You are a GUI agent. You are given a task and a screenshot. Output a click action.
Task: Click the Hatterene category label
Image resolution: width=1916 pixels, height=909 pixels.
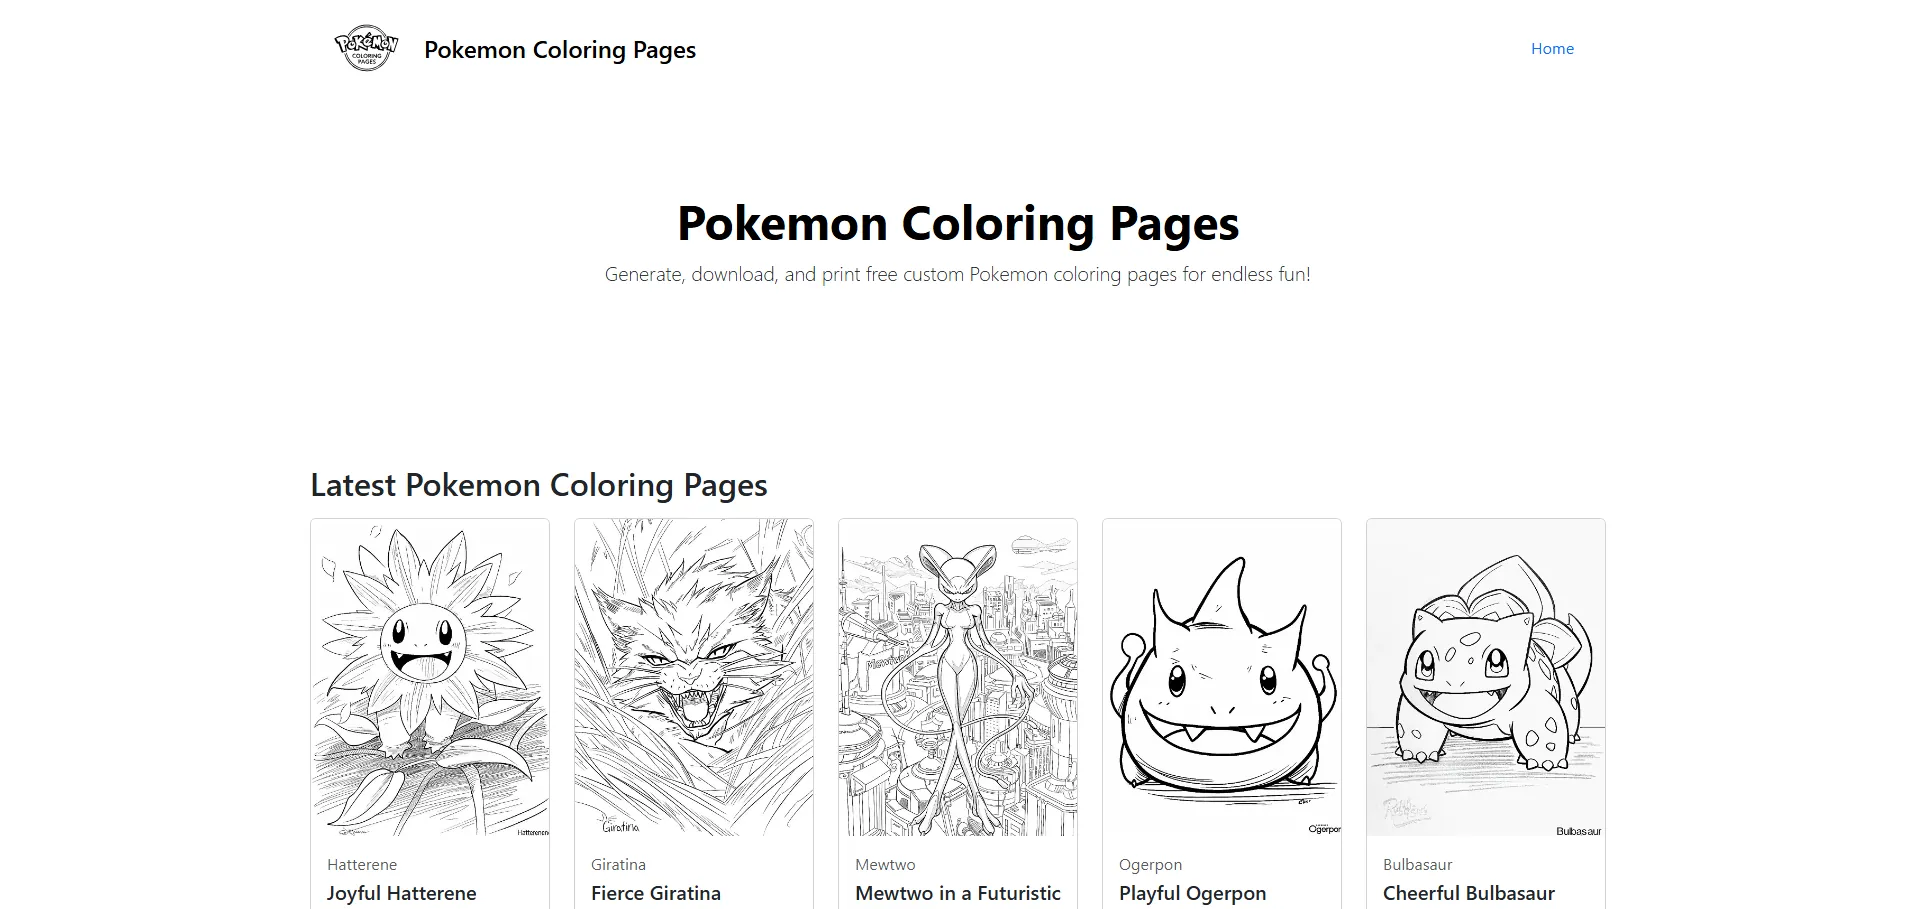tap(362, 865)
